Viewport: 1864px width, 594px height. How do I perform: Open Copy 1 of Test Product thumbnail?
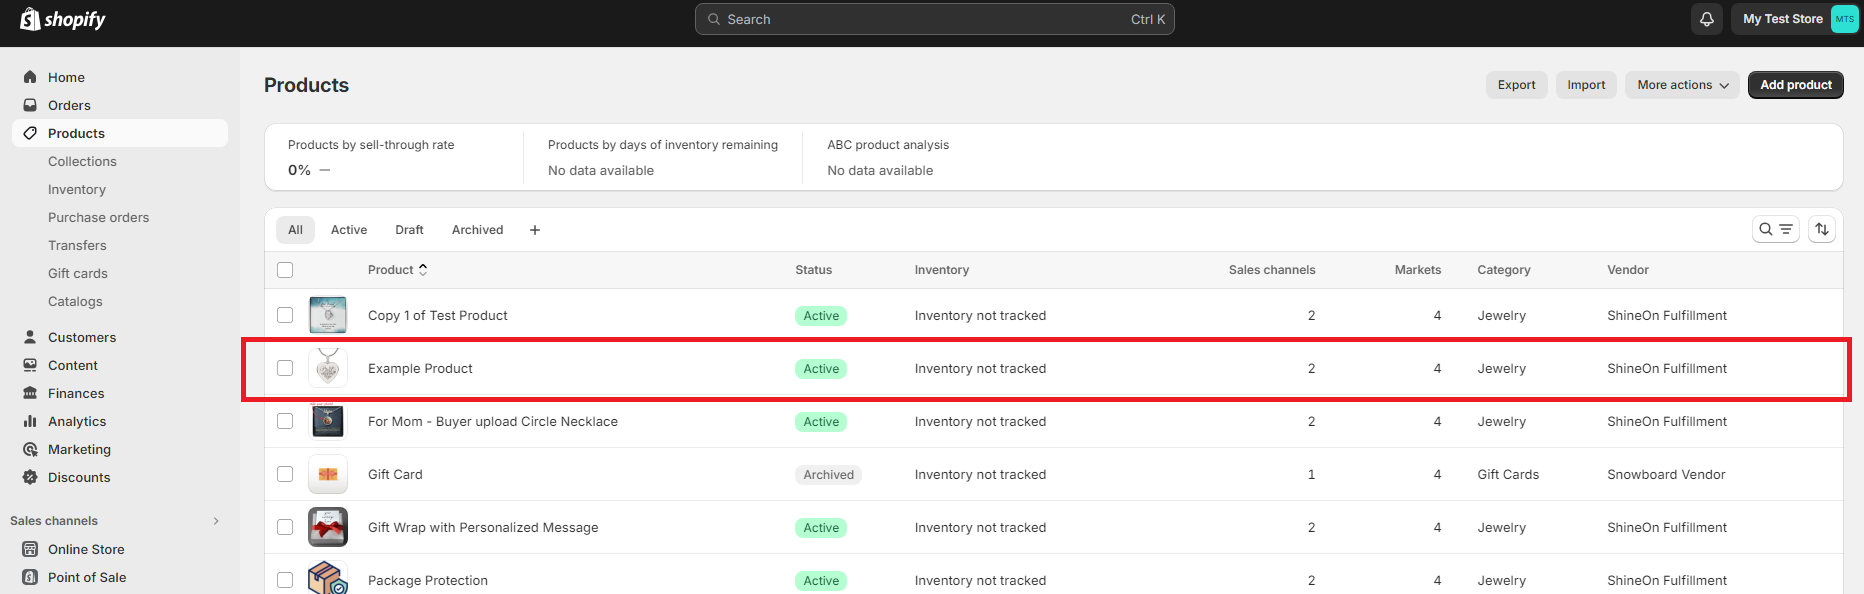click(x=328, y=315)
